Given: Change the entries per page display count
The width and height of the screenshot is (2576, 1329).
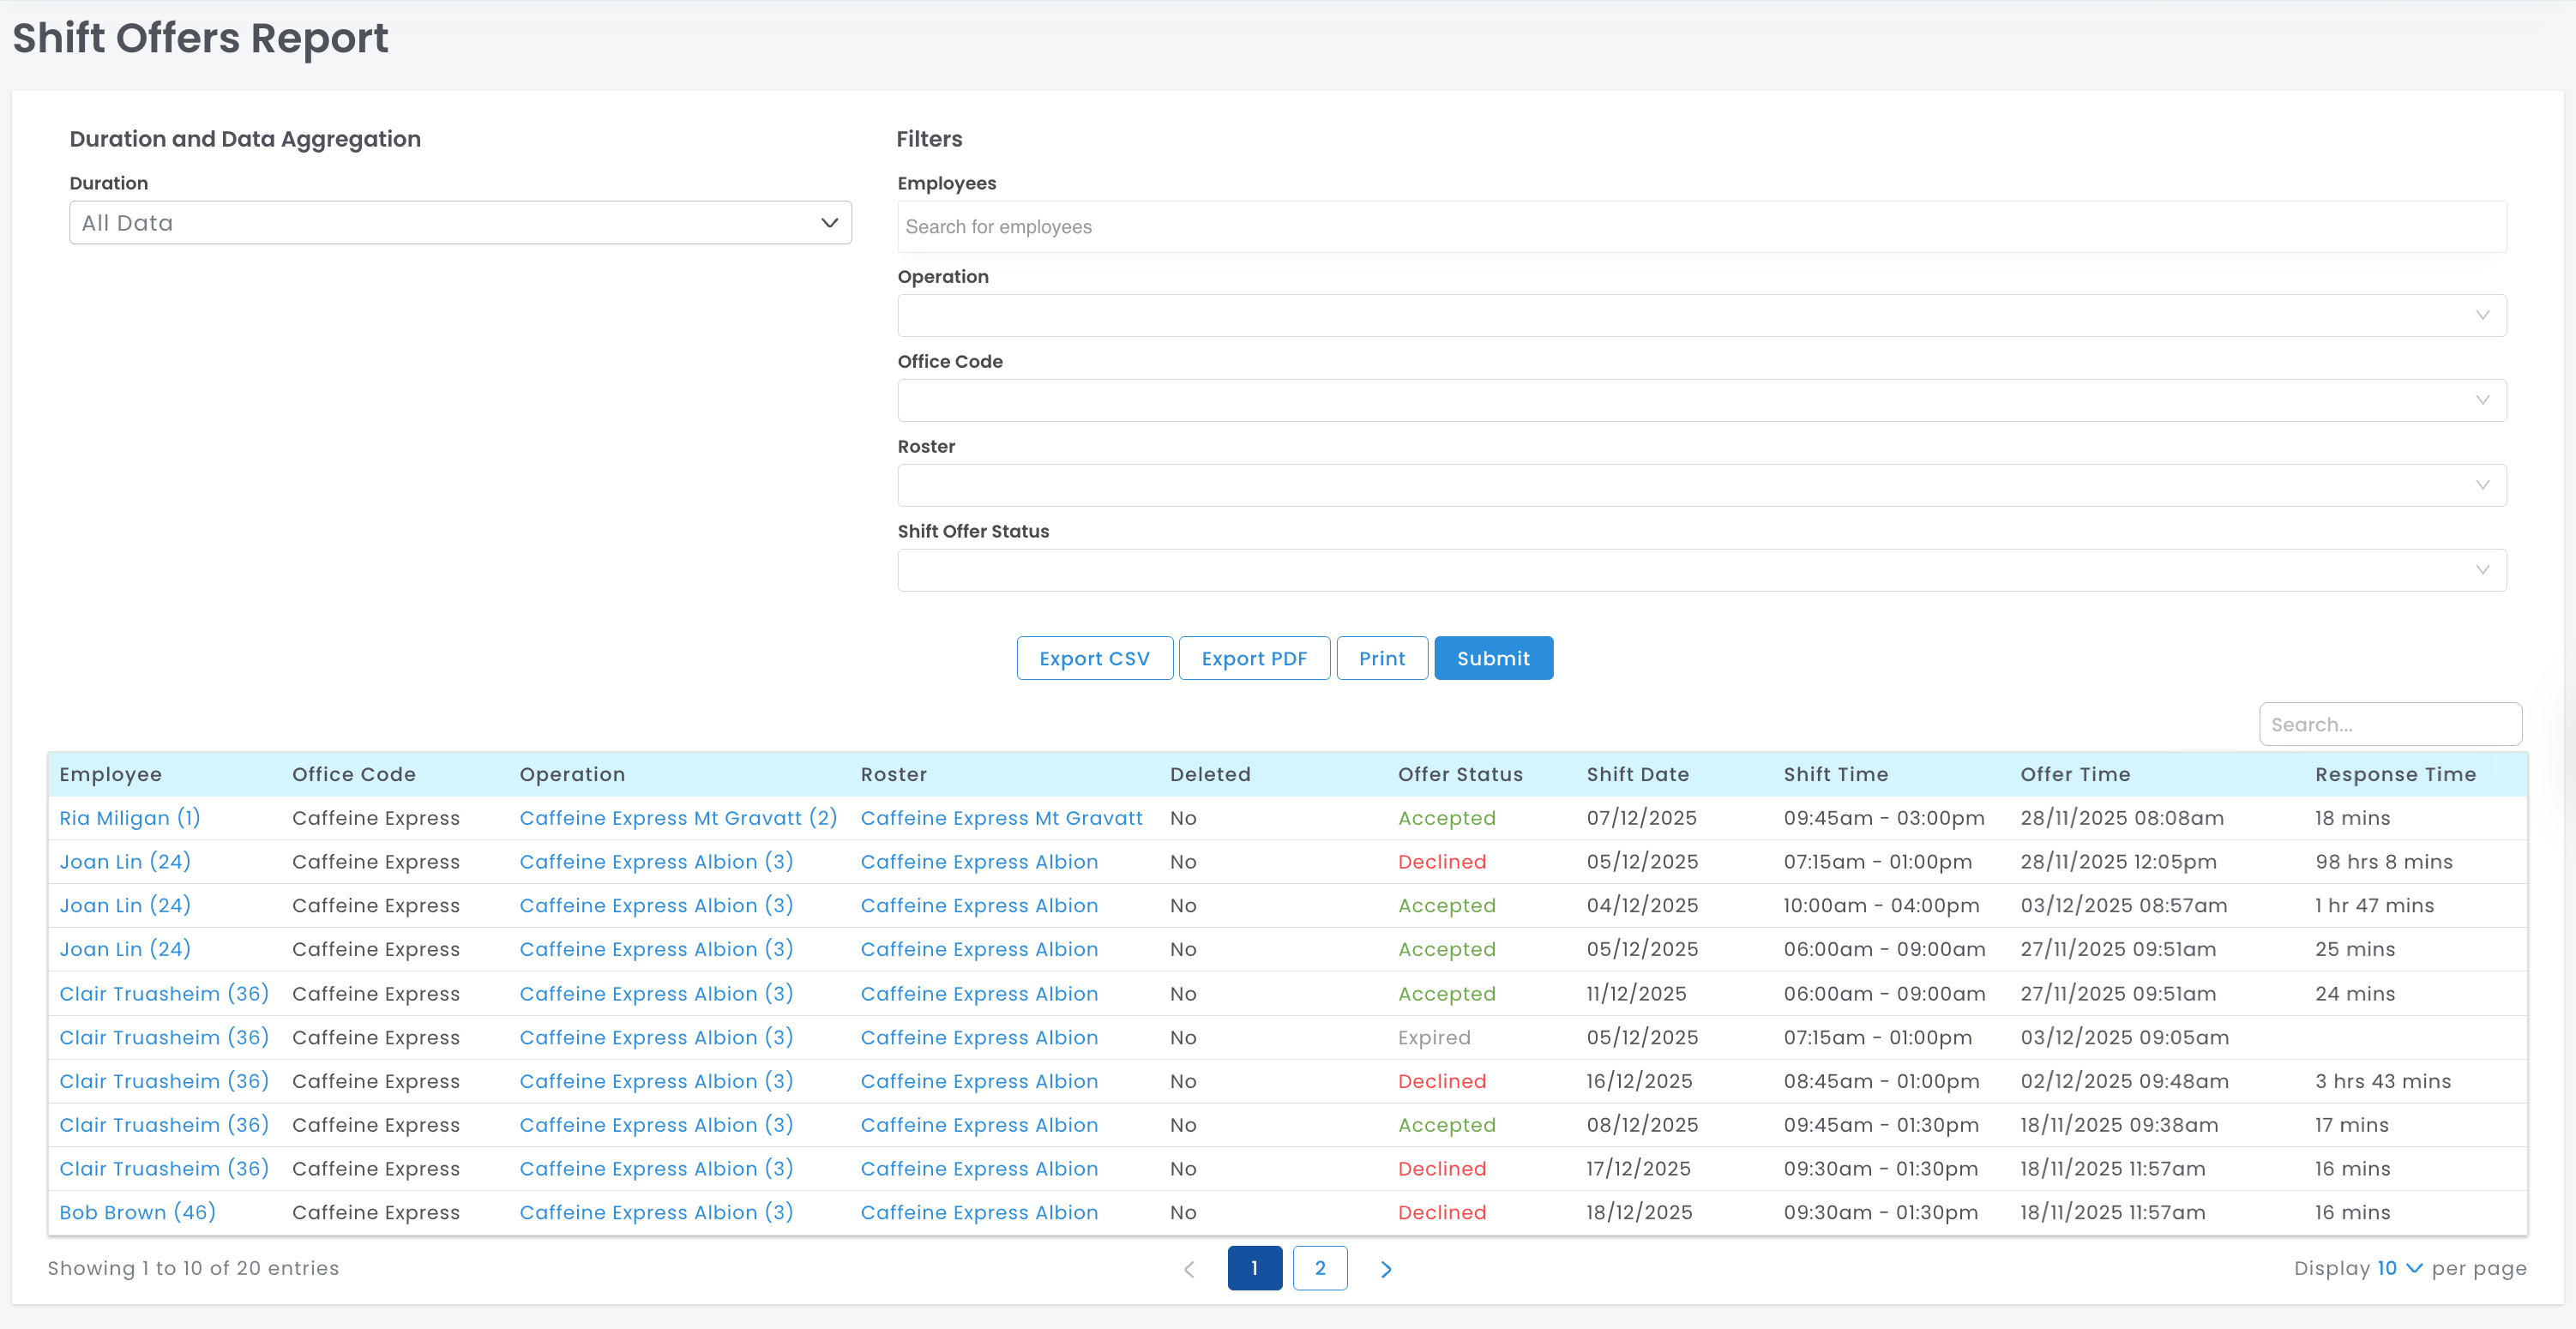Looking at the screenshot, I should coord(2398,1268).
